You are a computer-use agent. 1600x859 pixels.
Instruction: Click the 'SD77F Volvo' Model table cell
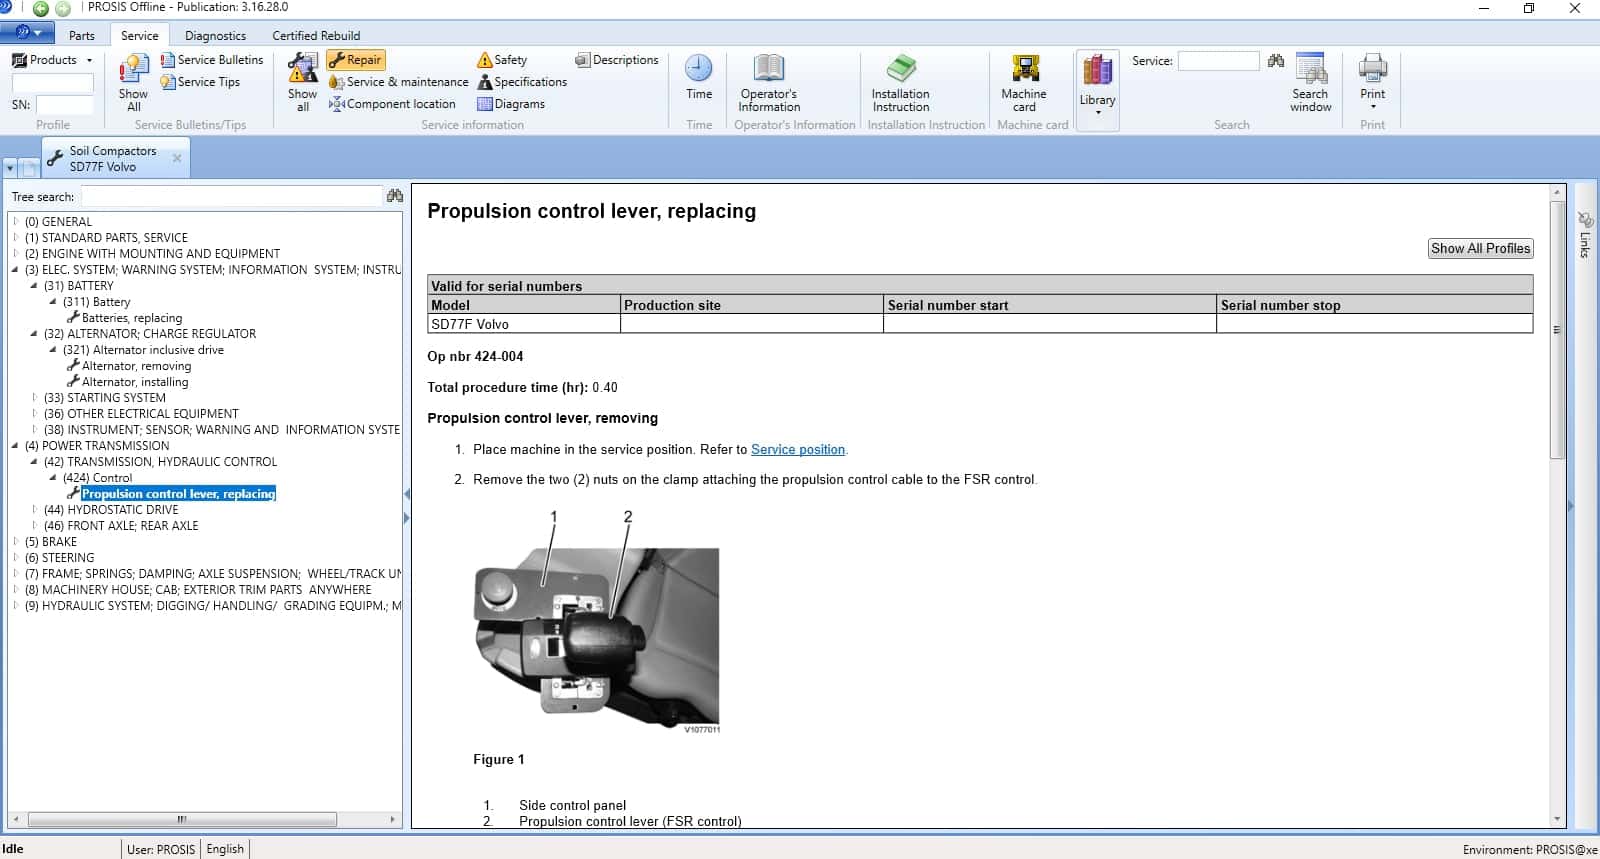coord(524,324)
